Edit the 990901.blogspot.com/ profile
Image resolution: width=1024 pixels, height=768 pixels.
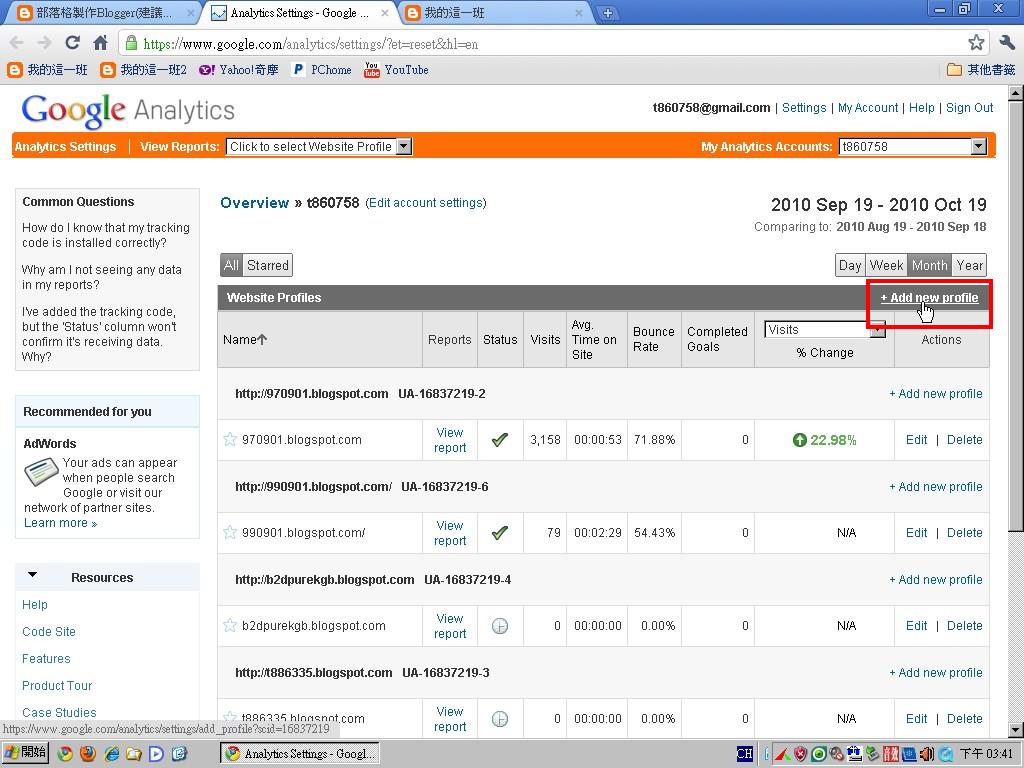click(x=916, y=533)
